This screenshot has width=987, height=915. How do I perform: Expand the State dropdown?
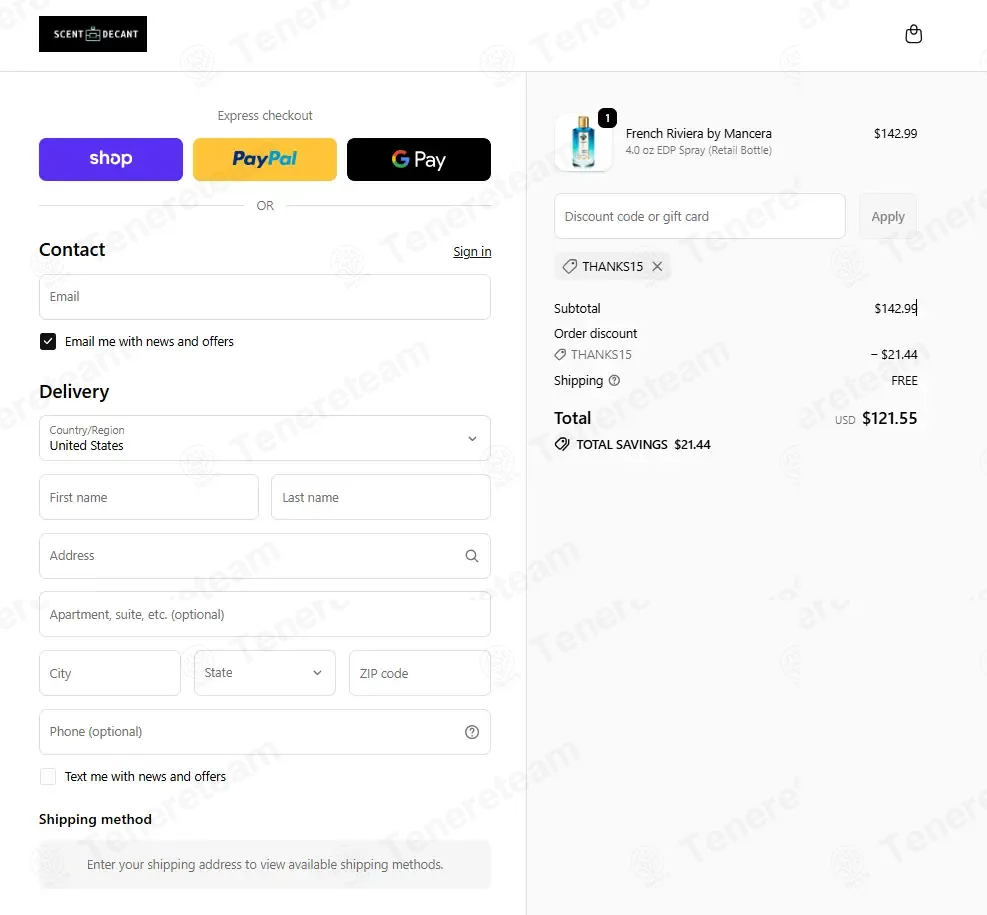[x=264, y=673]
